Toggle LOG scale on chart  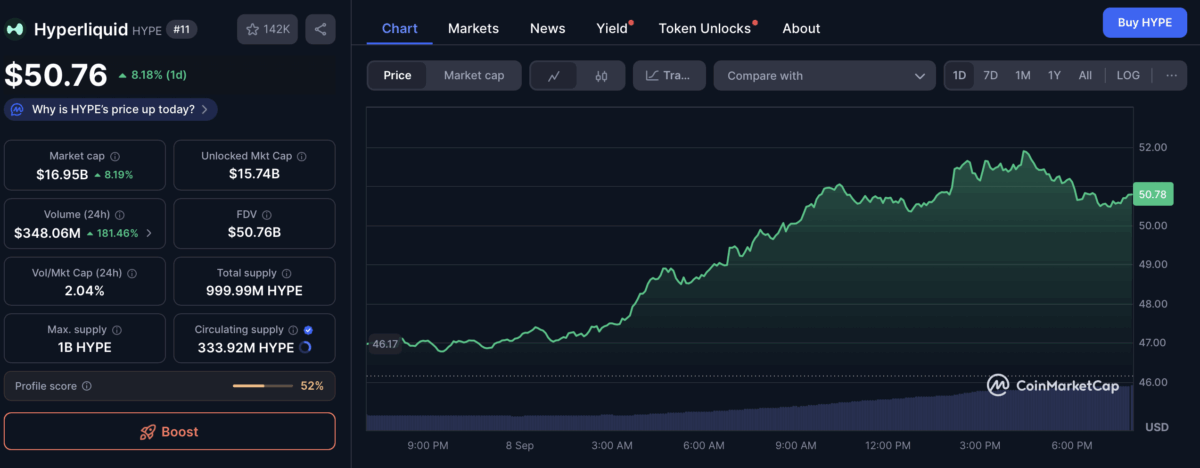point(1128,75)
